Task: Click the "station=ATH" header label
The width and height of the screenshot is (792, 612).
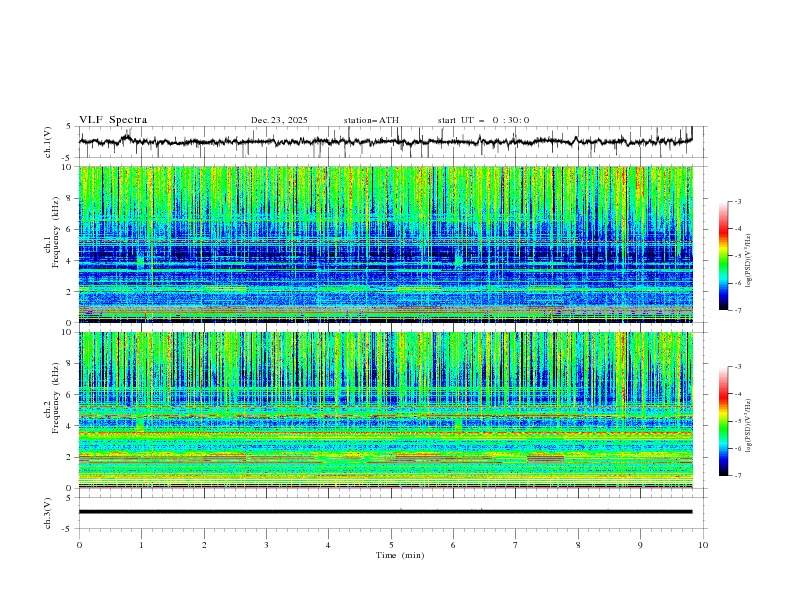Action: pyautogui.click(x=371, y=120)
